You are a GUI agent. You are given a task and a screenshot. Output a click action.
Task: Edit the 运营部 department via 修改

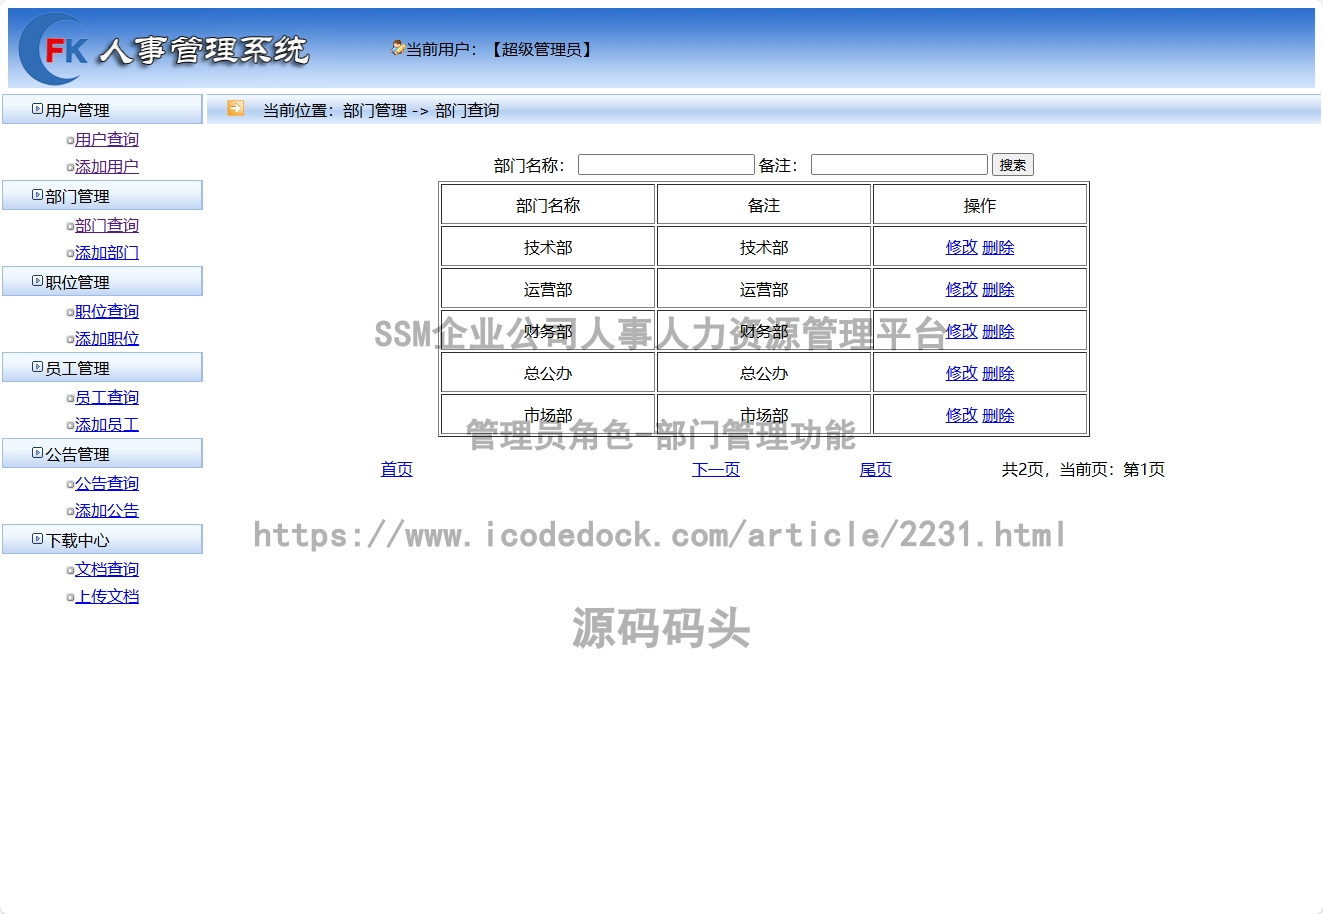[x=961, y=289]
